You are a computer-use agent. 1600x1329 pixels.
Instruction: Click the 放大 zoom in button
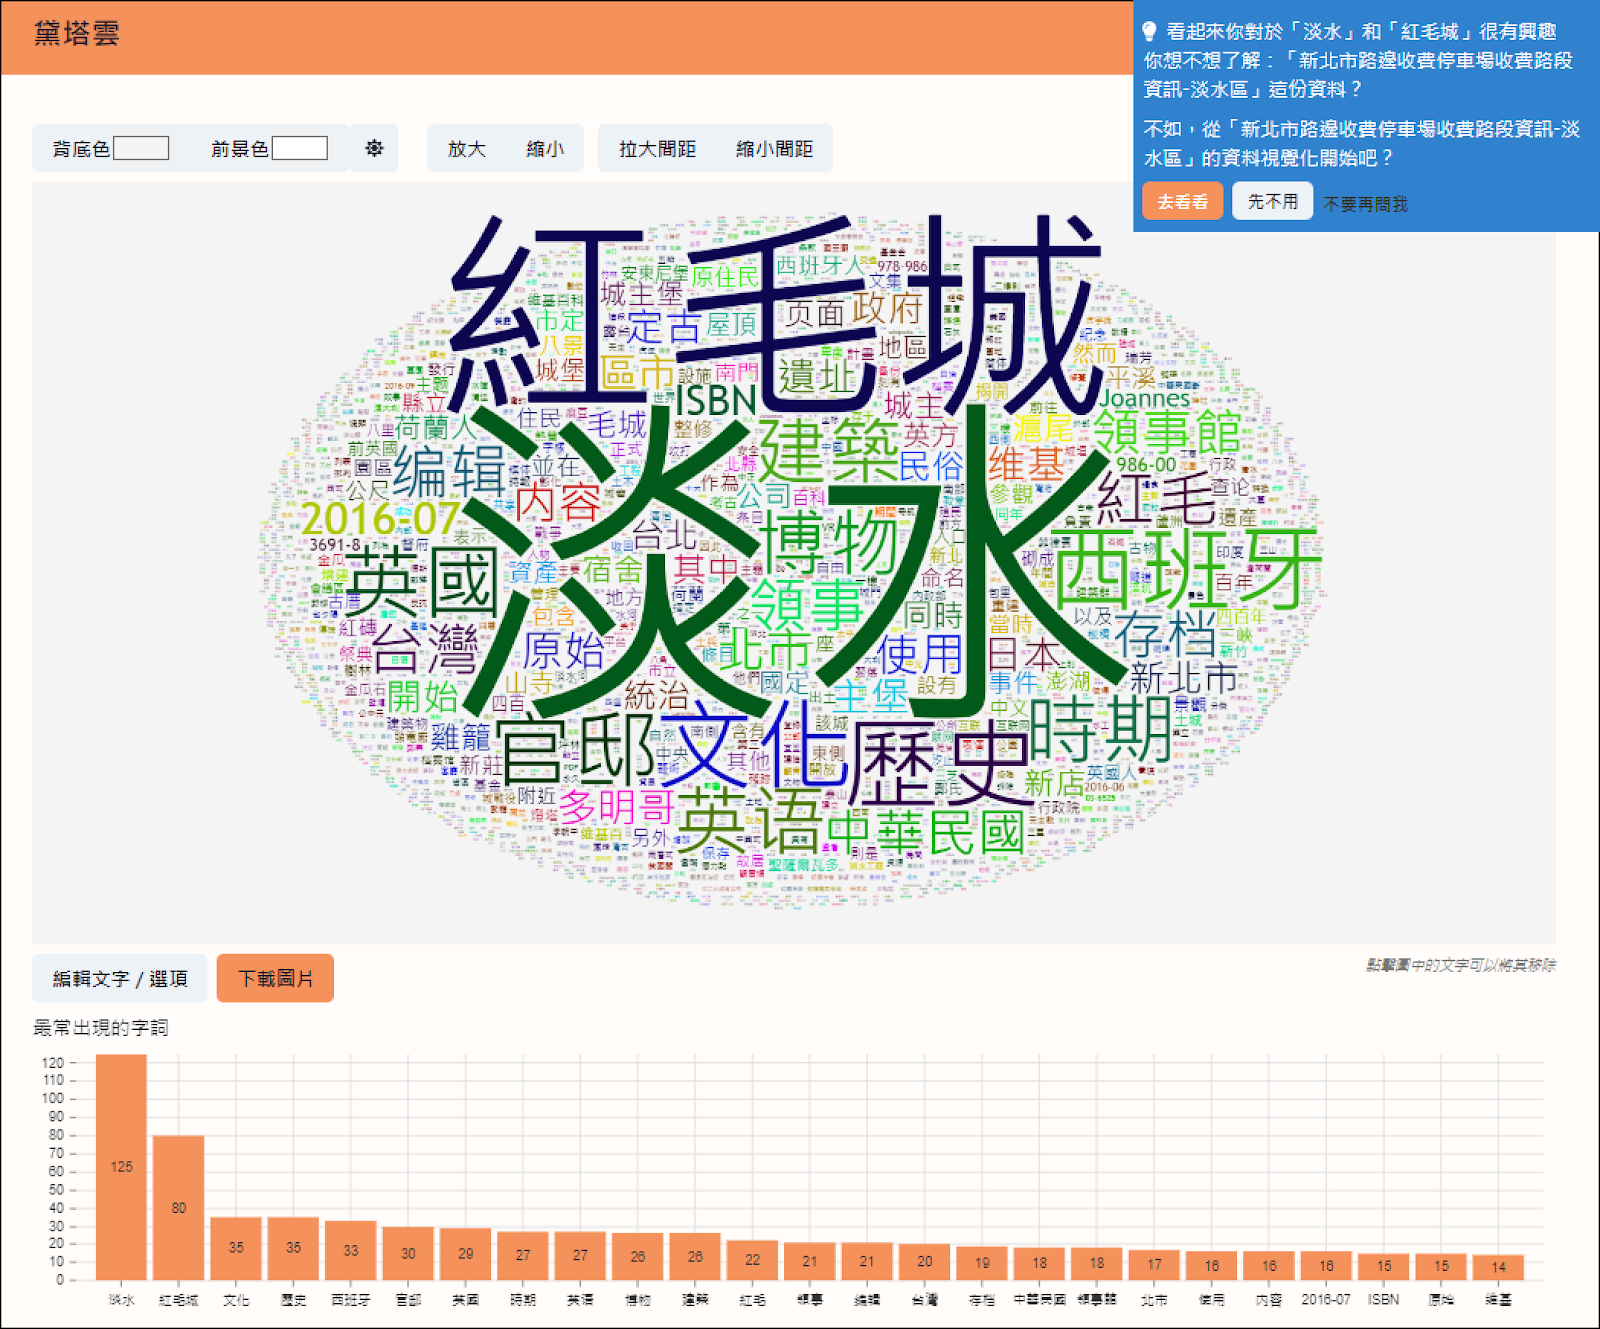[x=466, y=148]
